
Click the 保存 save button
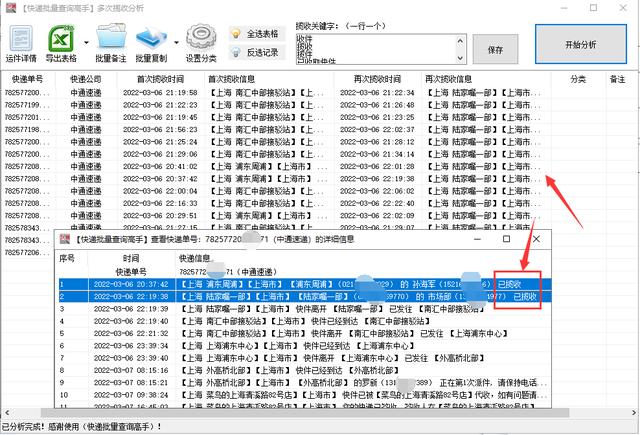click(495, 49)
